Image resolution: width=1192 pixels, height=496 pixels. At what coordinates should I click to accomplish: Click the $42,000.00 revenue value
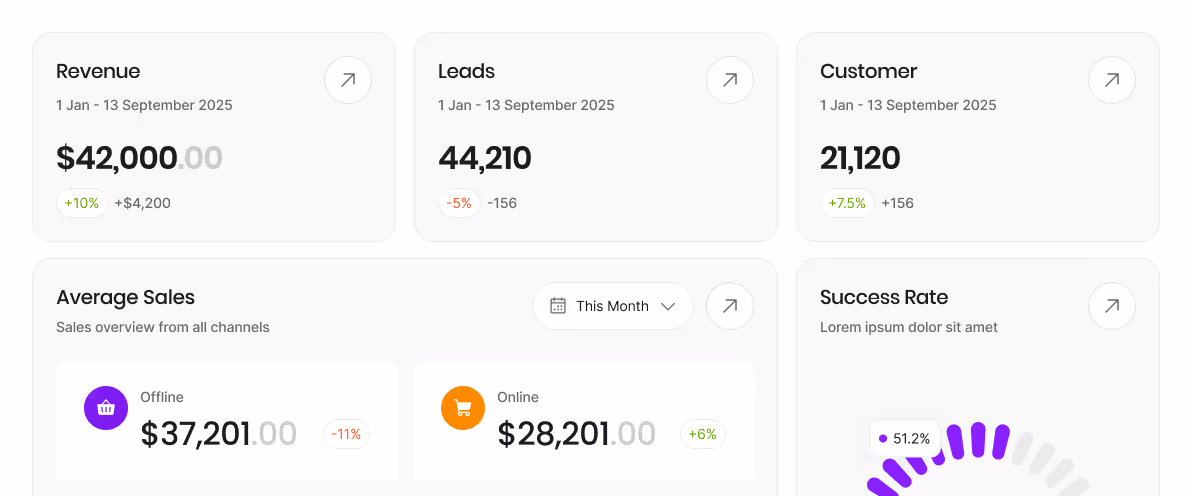(x=139, y=158)
